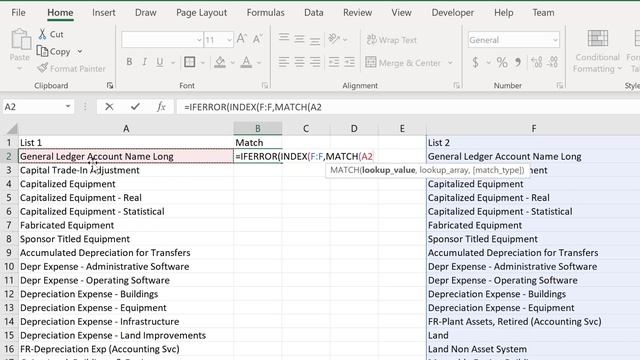Viewport: 640px width, 360px height.
Task: Open the File tab
Action: click(x=18, y=13)
